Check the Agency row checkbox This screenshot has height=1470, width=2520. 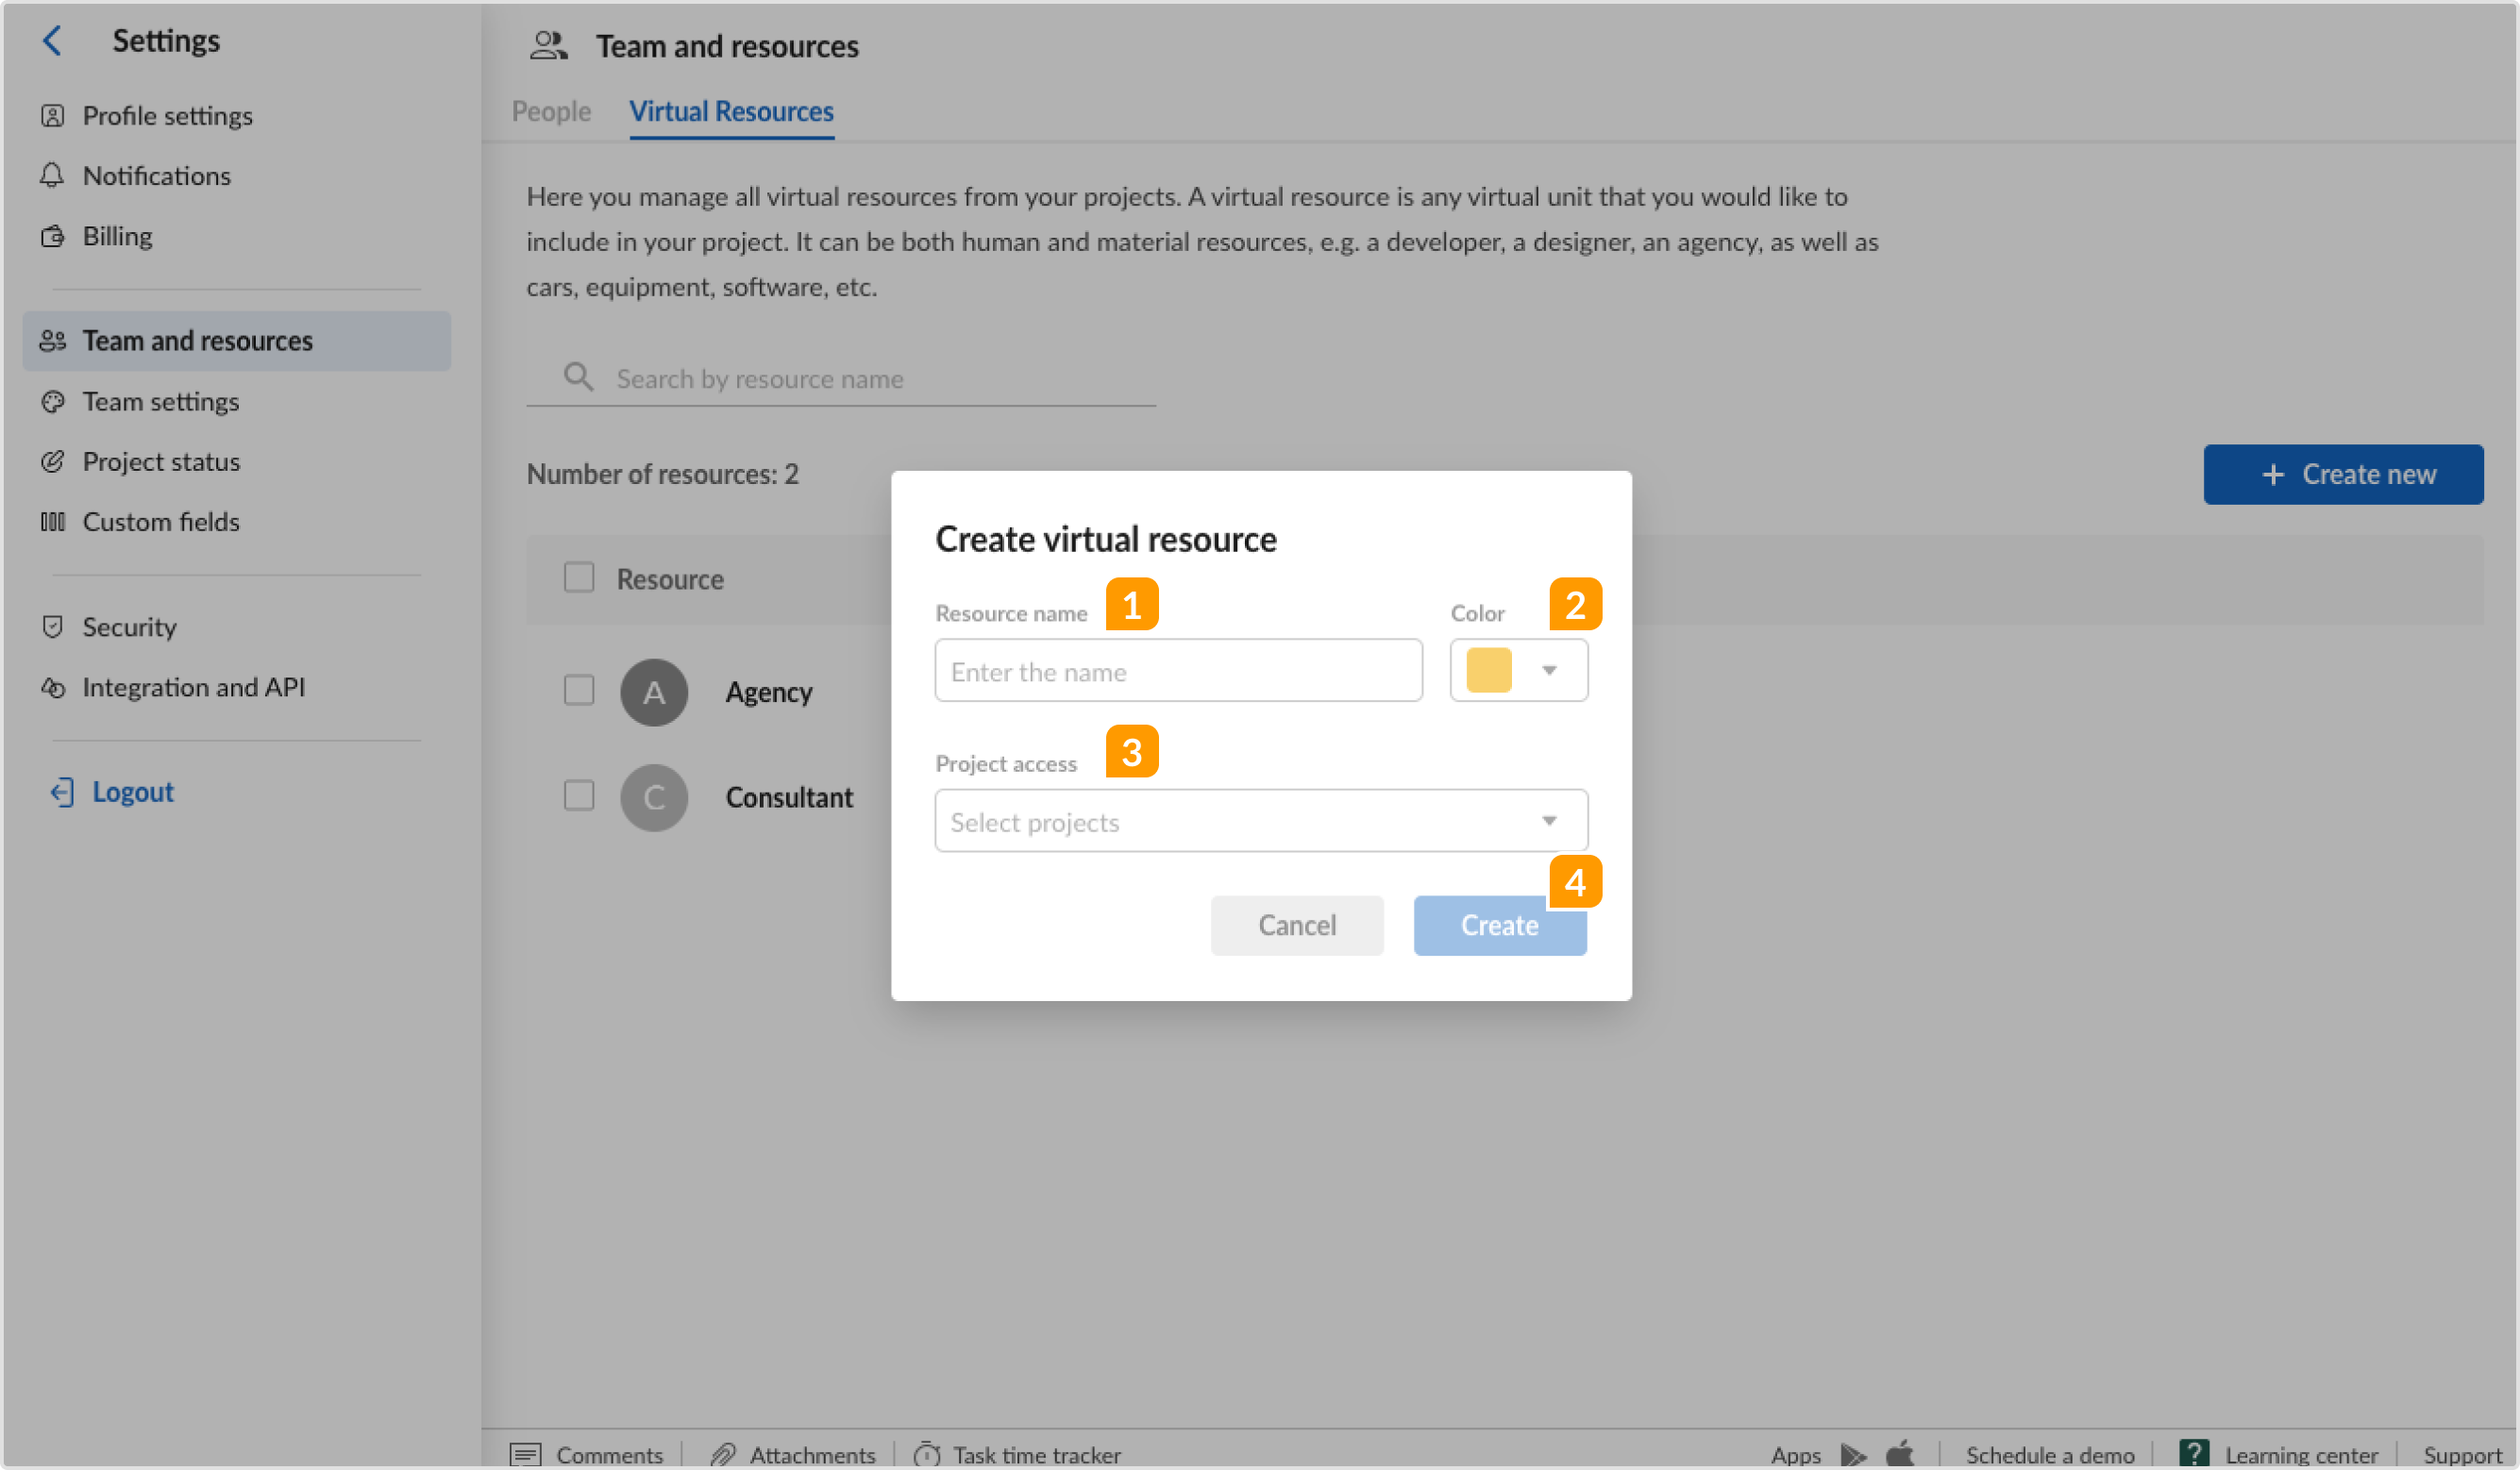[x=579, y=690]
